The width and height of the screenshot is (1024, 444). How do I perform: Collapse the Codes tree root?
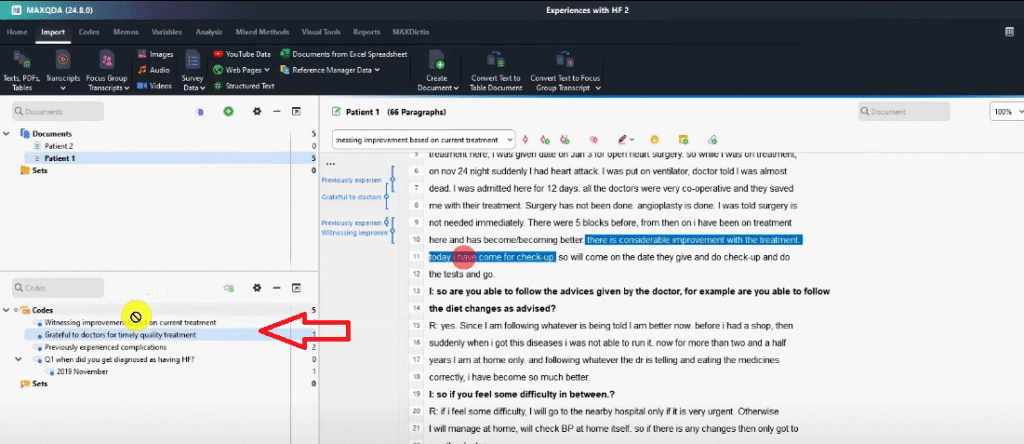(x=7, y=310)
